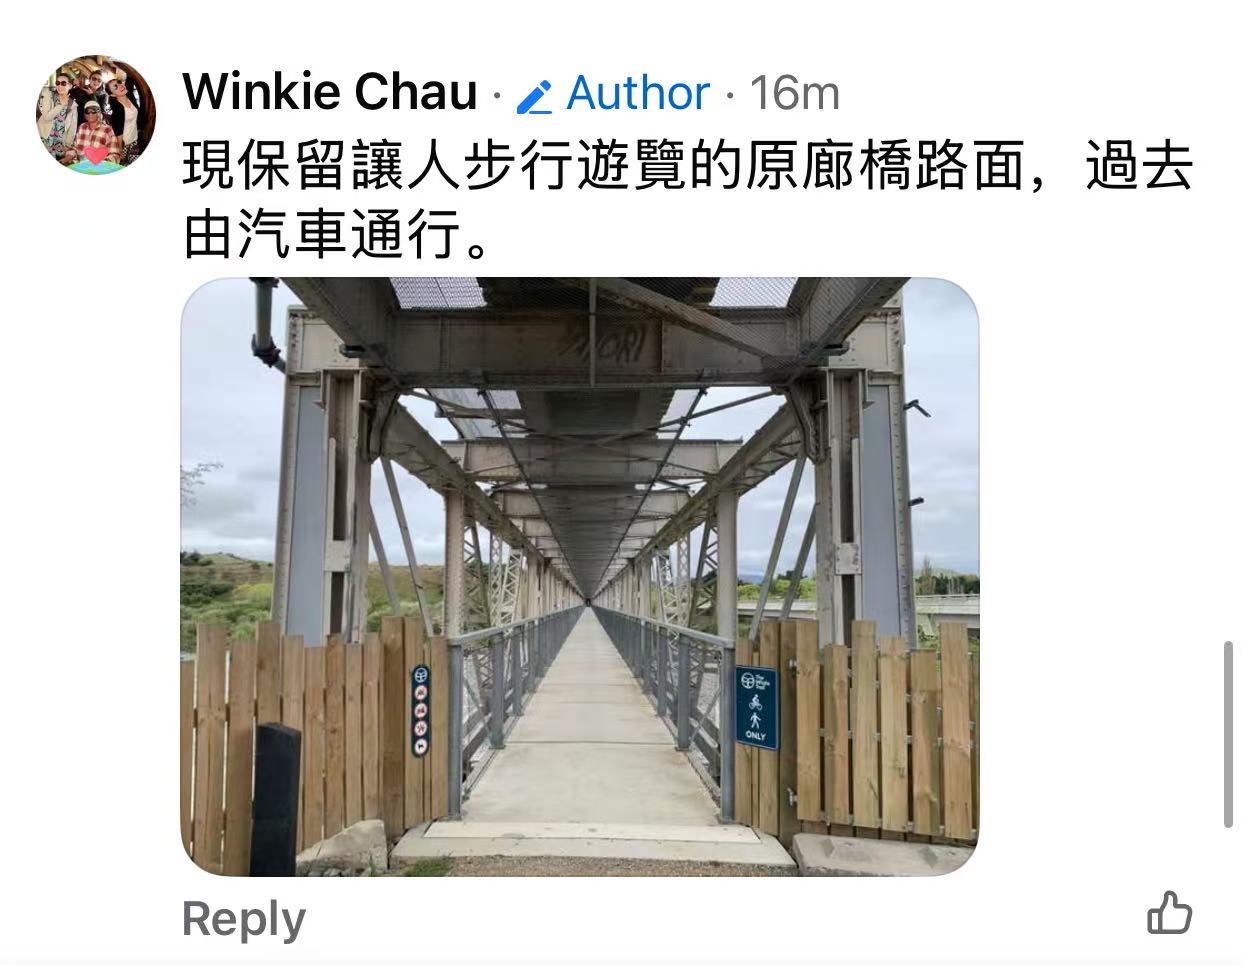Click the walking person symbol on sign
Viewport: 1242px width, 965px height.
tap(755, 718)
